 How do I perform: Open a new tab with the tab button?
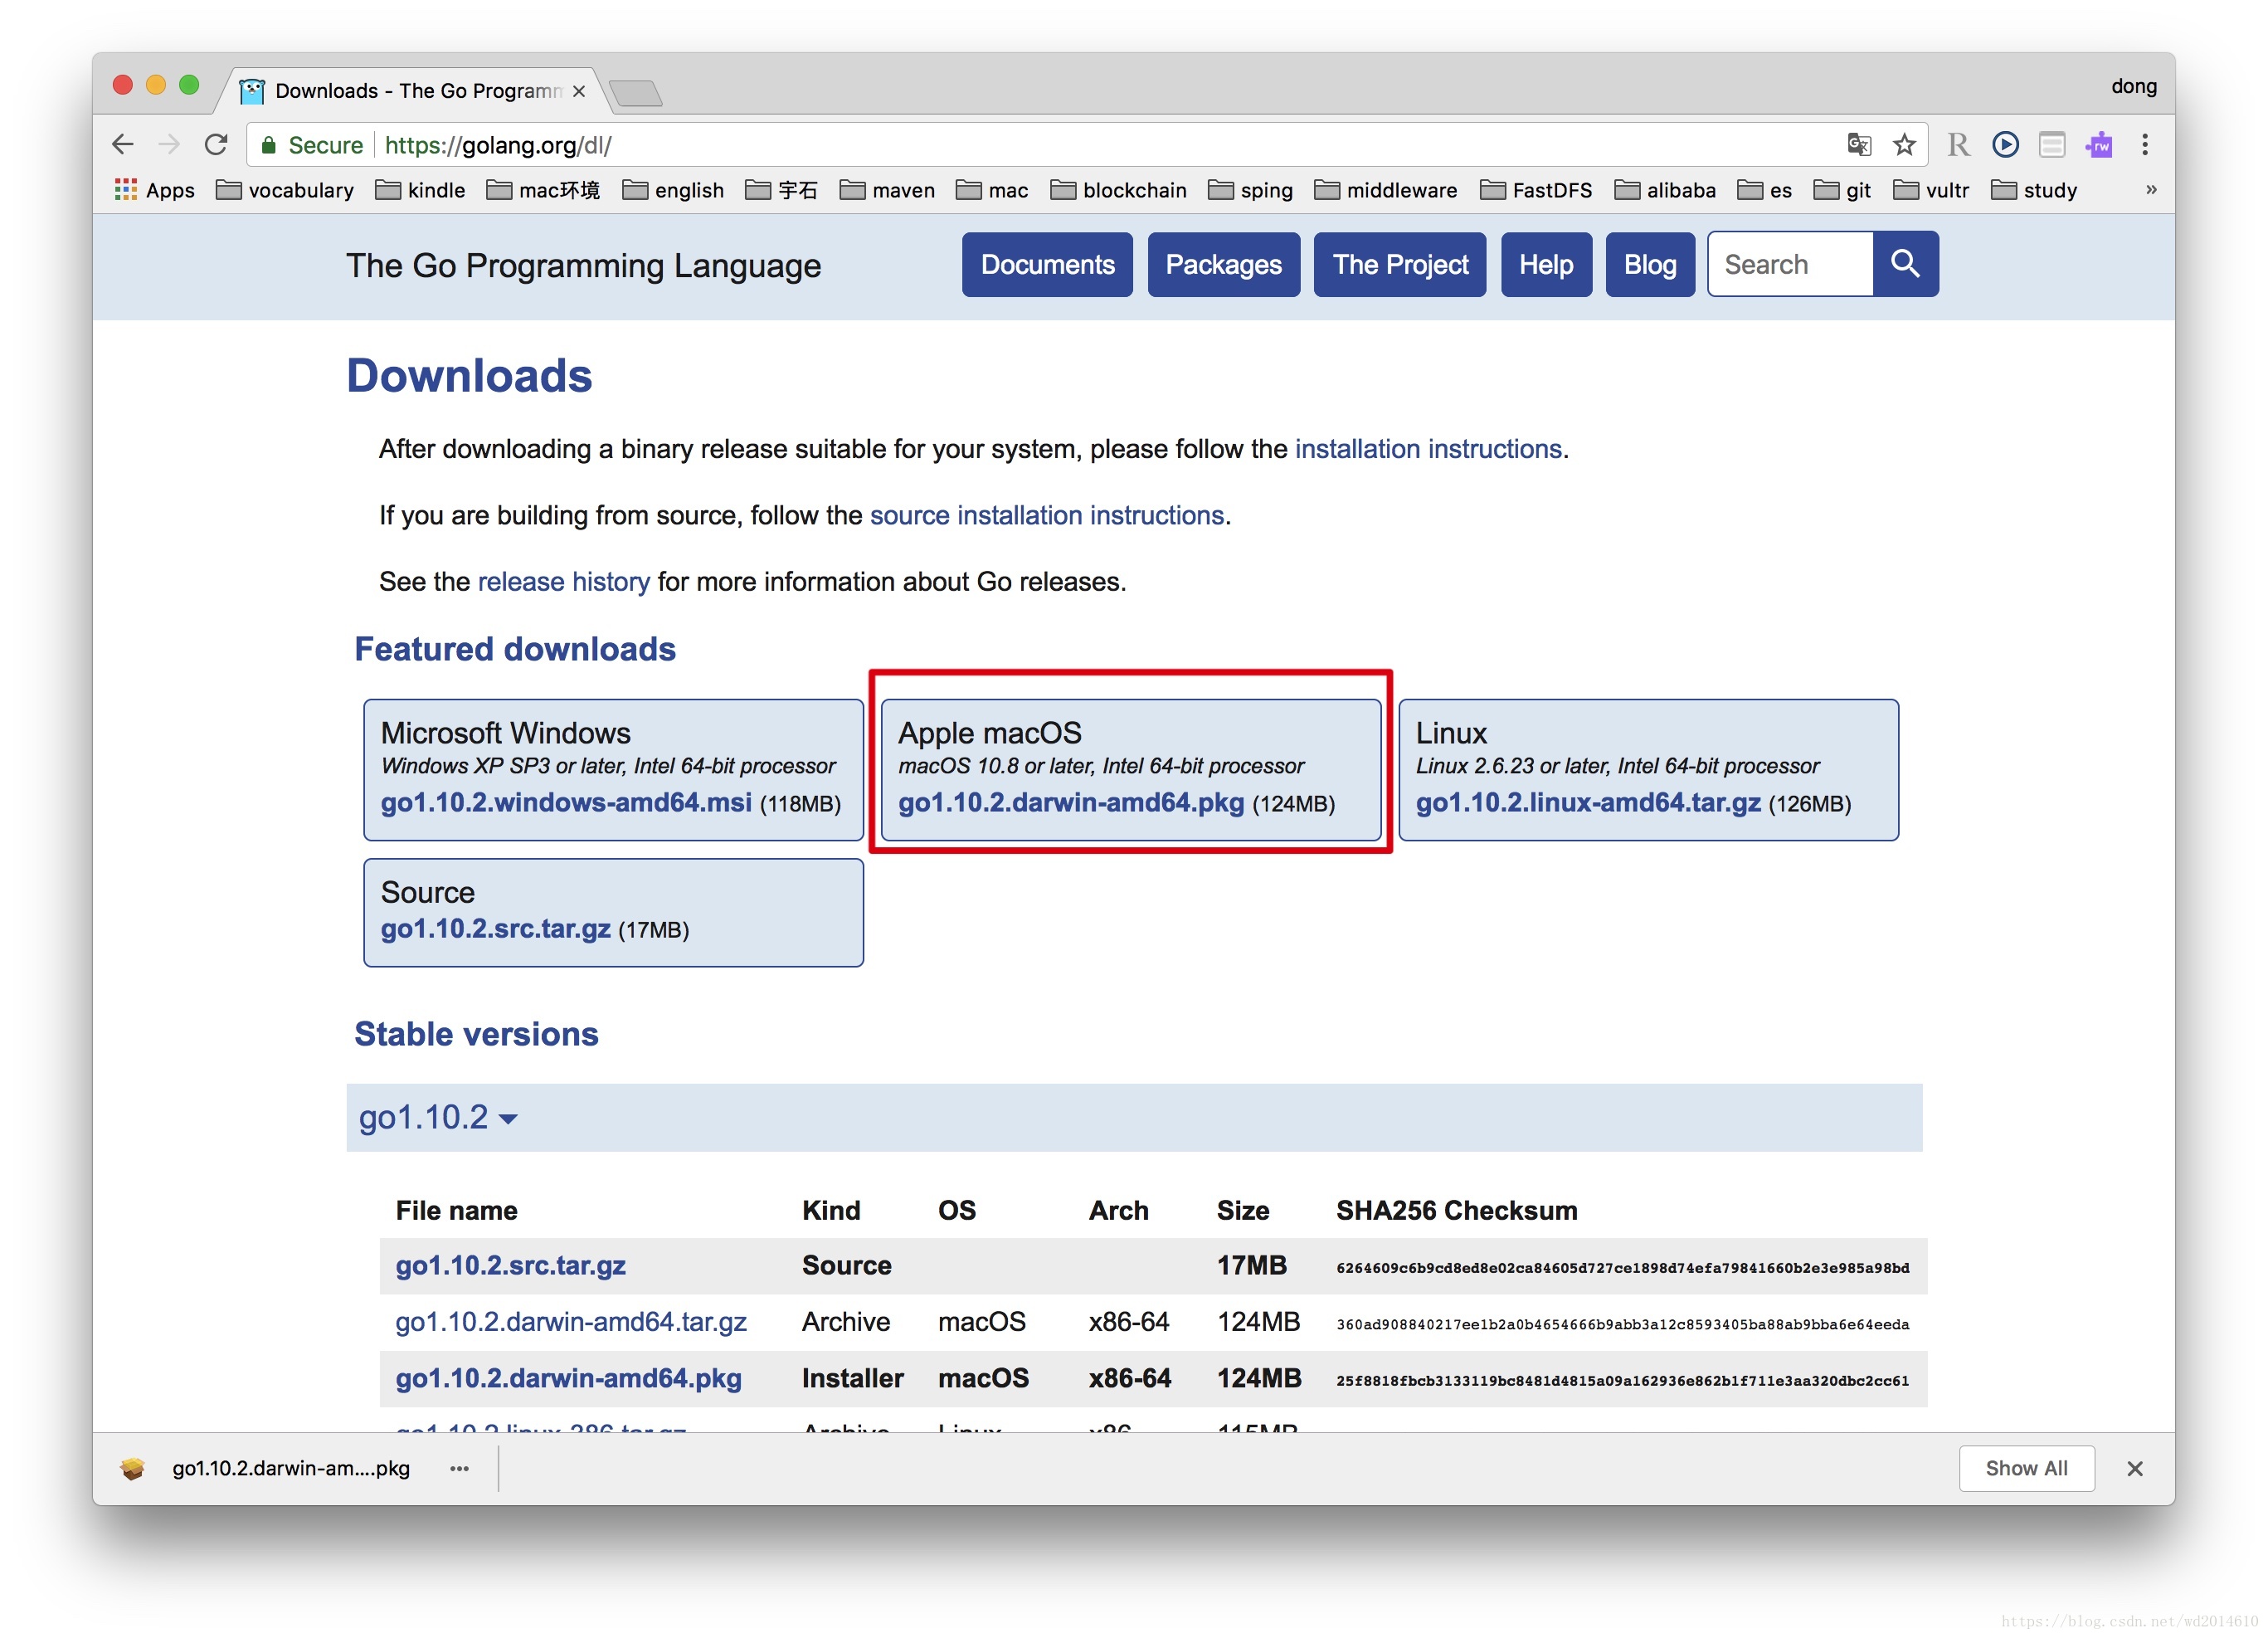(x=635, y=93)
